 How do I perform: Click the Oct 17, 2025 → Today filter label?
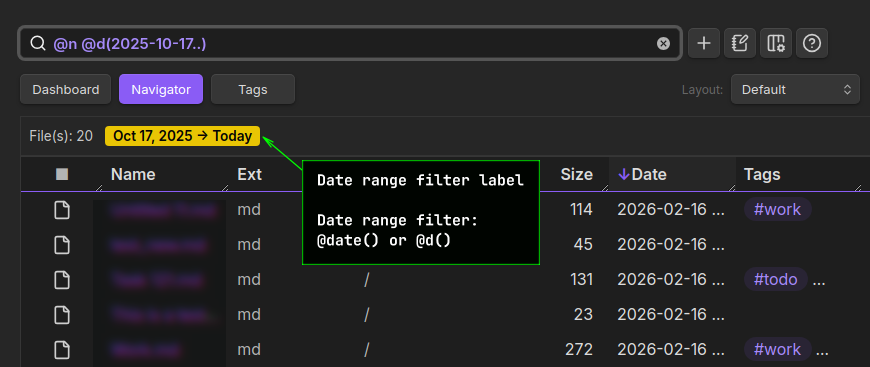[x=183, y=136]
